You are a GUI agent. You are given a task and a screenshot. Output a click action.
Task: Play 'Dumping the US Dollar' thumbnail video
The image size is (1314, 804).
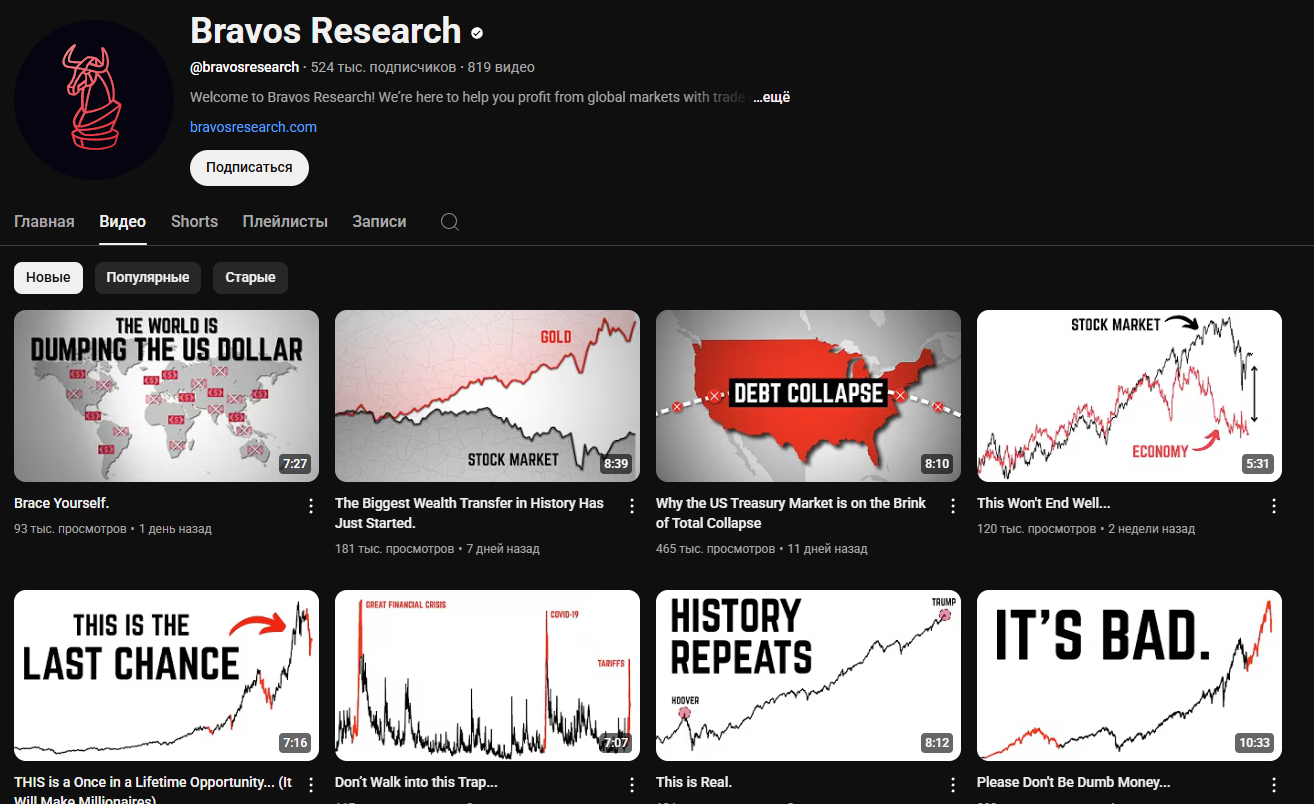166,396
